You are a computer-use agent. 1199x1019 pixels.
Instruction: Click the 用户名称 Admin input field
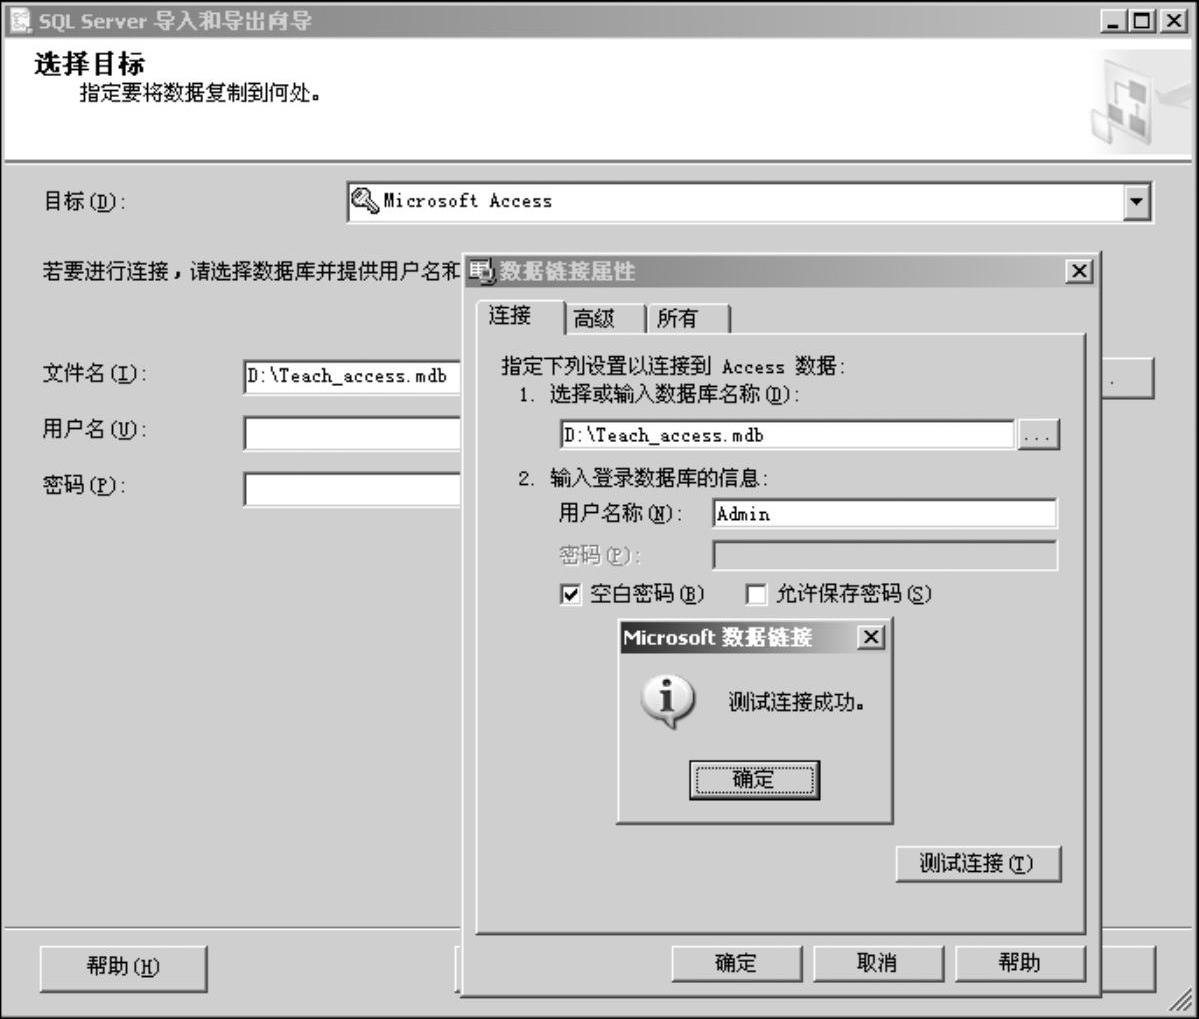(885, 514)
